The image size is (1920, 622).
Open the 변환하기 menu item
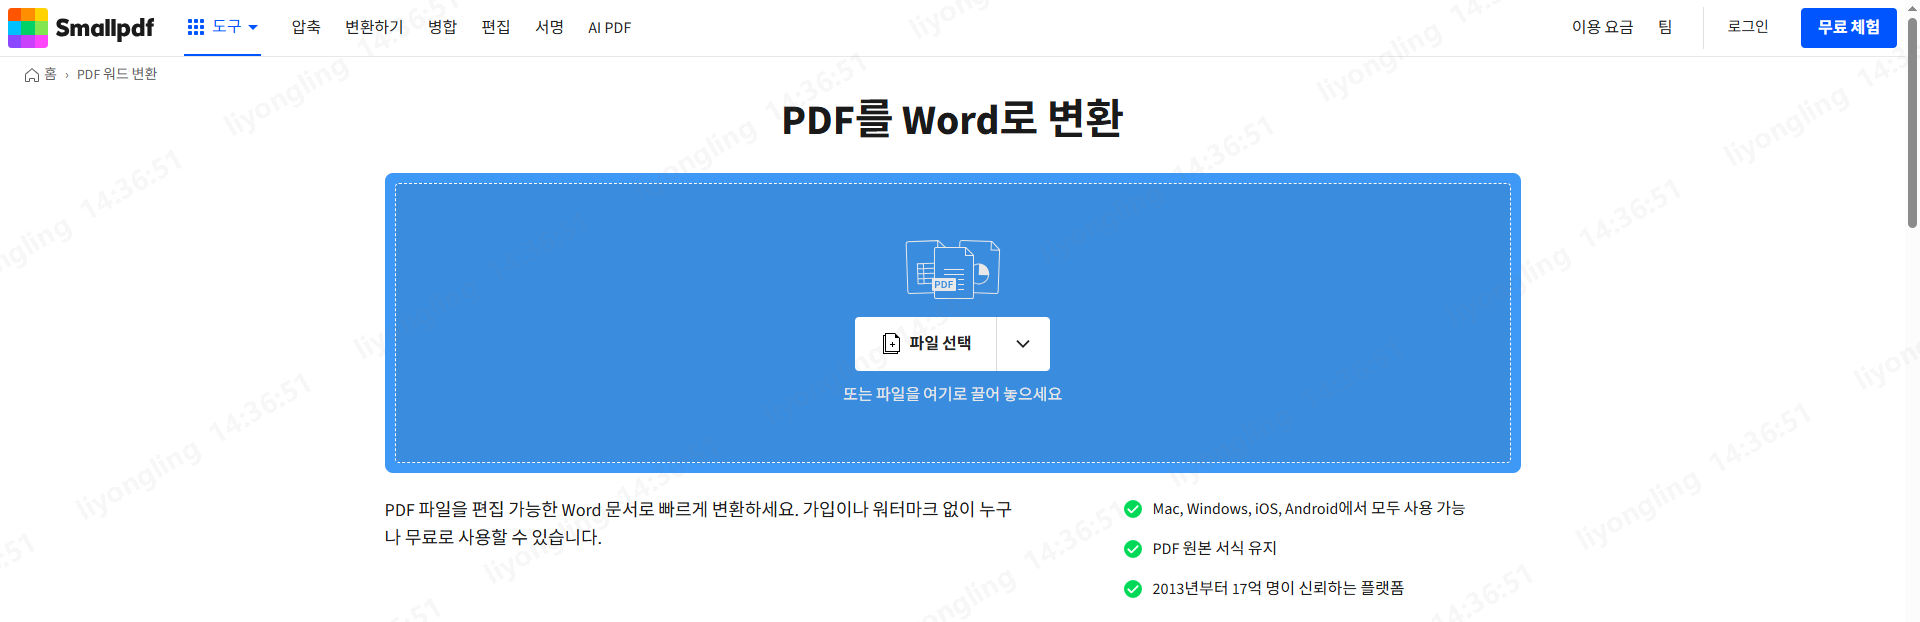point(374,27)
